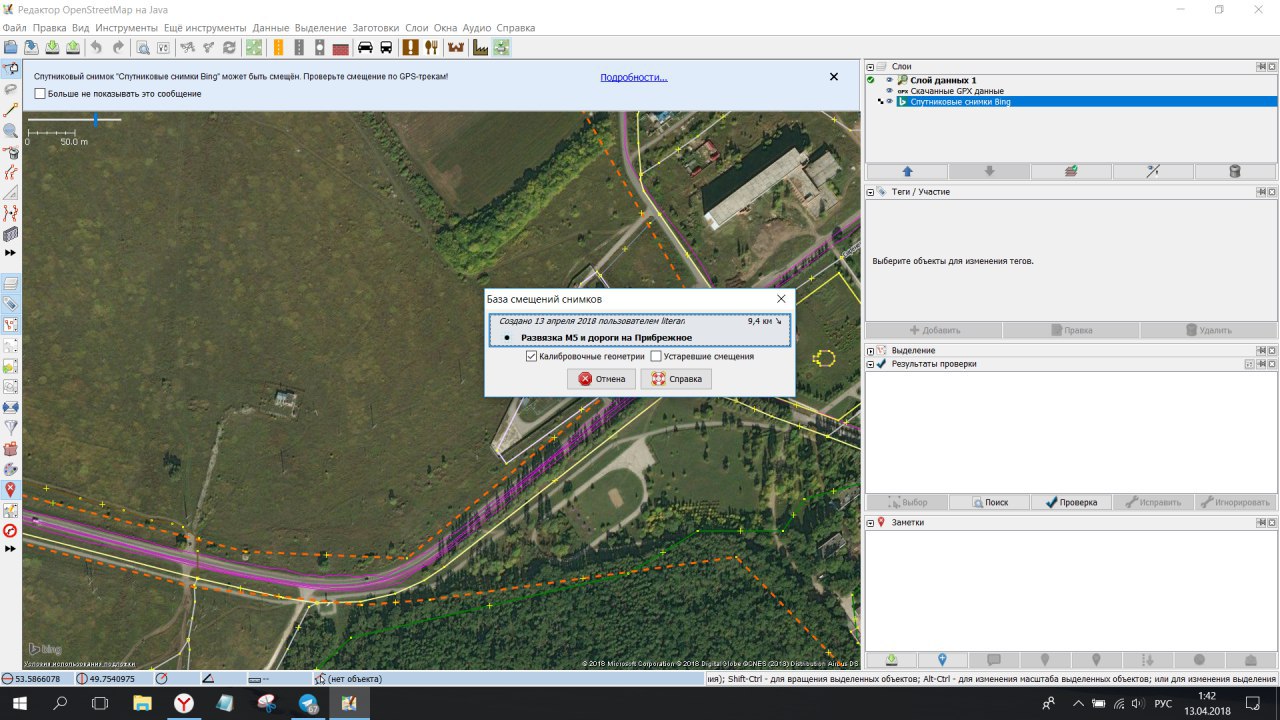Open the 'Слои' menu
Viewport: 1280px width, 720px height.
[416, 28]
